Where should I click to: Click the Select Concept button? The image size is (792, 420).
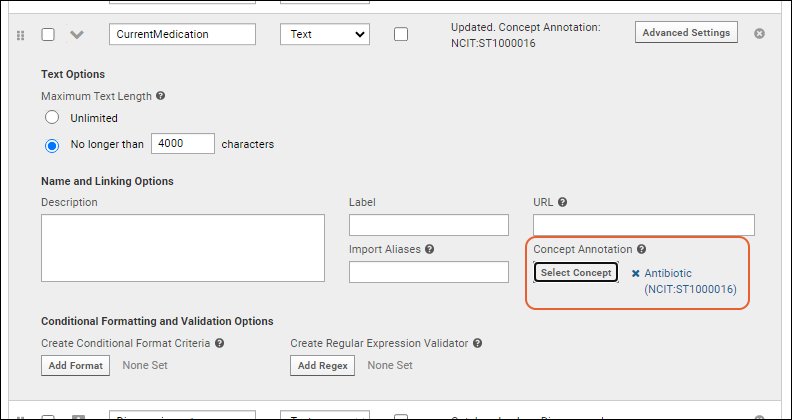(576, 273)
